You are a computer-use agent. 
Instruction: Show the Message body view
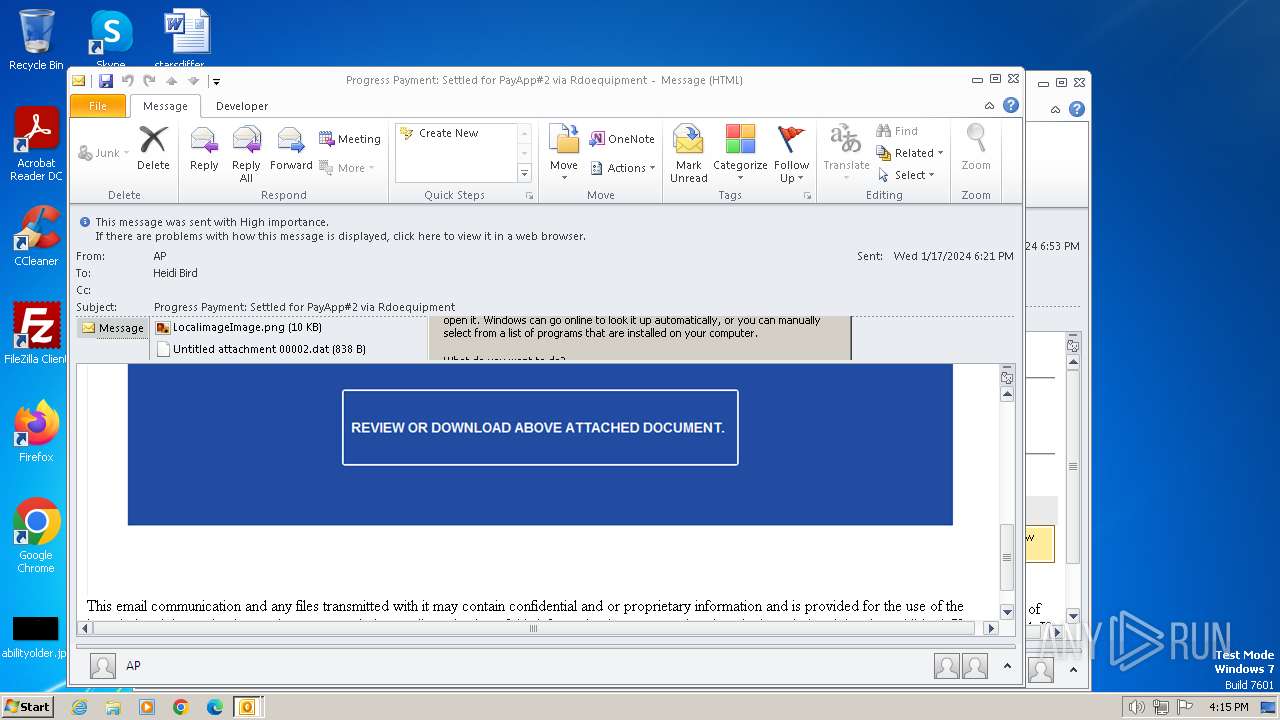[x=113, y=328]
